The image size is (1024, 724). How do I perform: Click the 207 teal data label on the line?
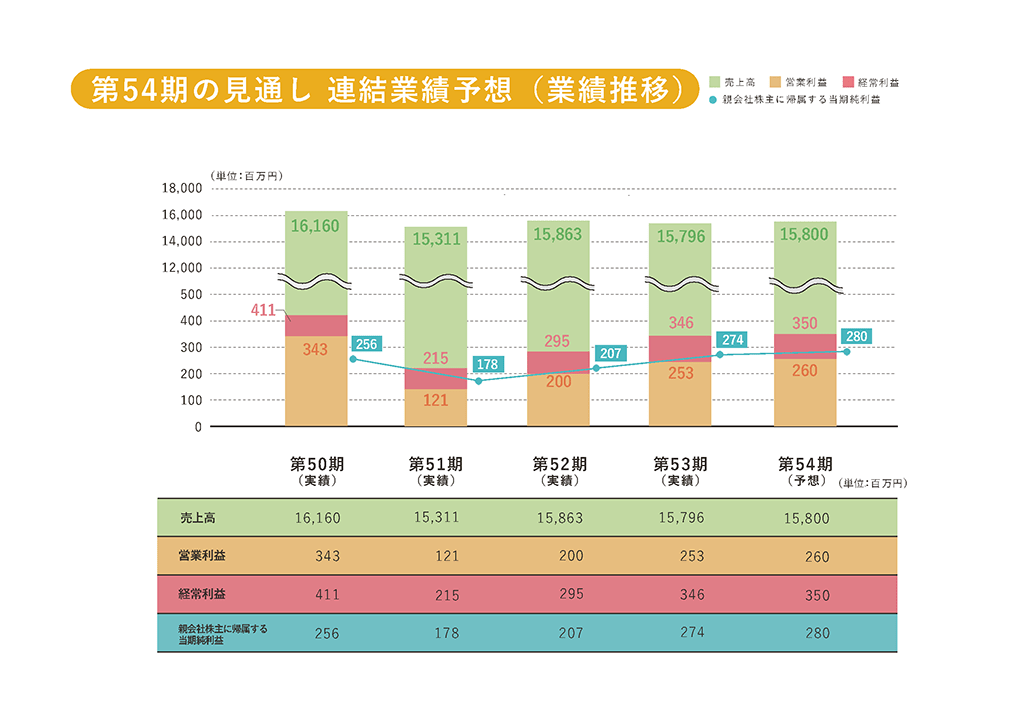(x=610, y=353)
